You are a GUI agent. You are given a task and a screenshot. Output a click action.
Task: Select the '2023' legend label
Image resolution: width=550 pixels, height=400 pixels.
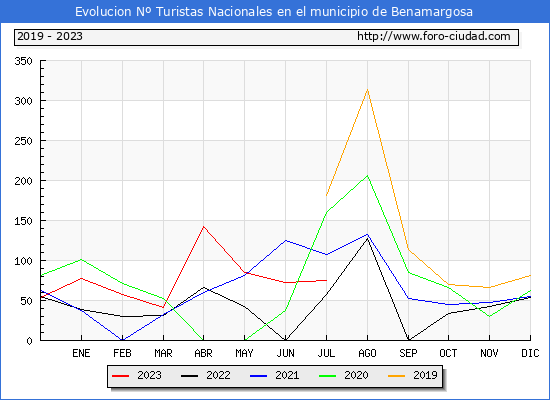(x=149, y=375)
